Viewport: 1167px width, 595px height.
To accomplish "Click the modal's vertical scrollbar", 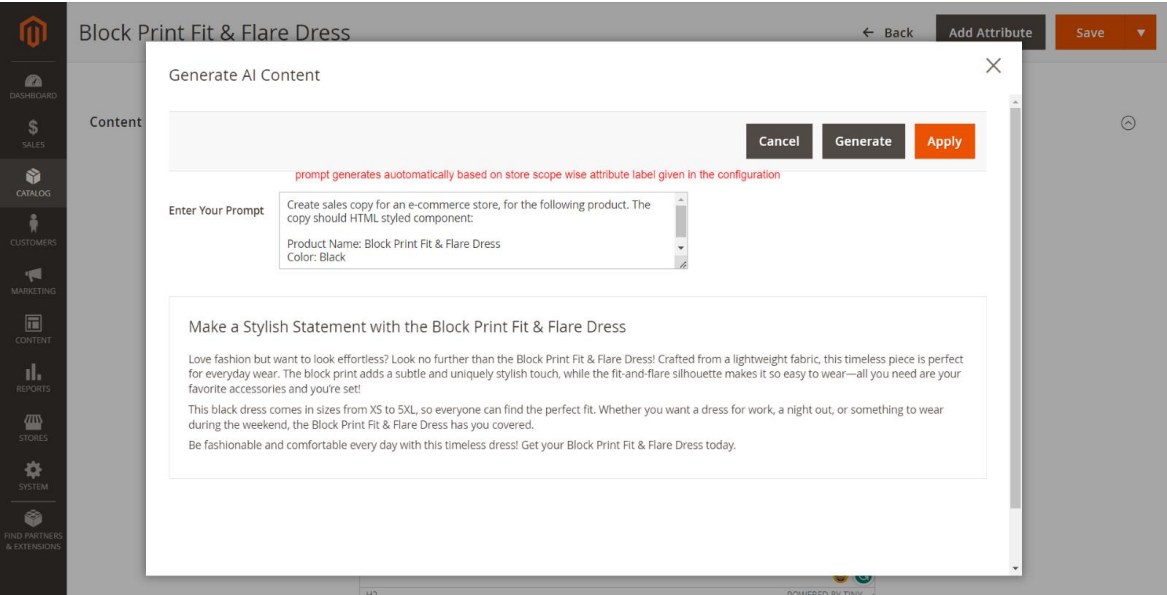I will (1016, 300).
